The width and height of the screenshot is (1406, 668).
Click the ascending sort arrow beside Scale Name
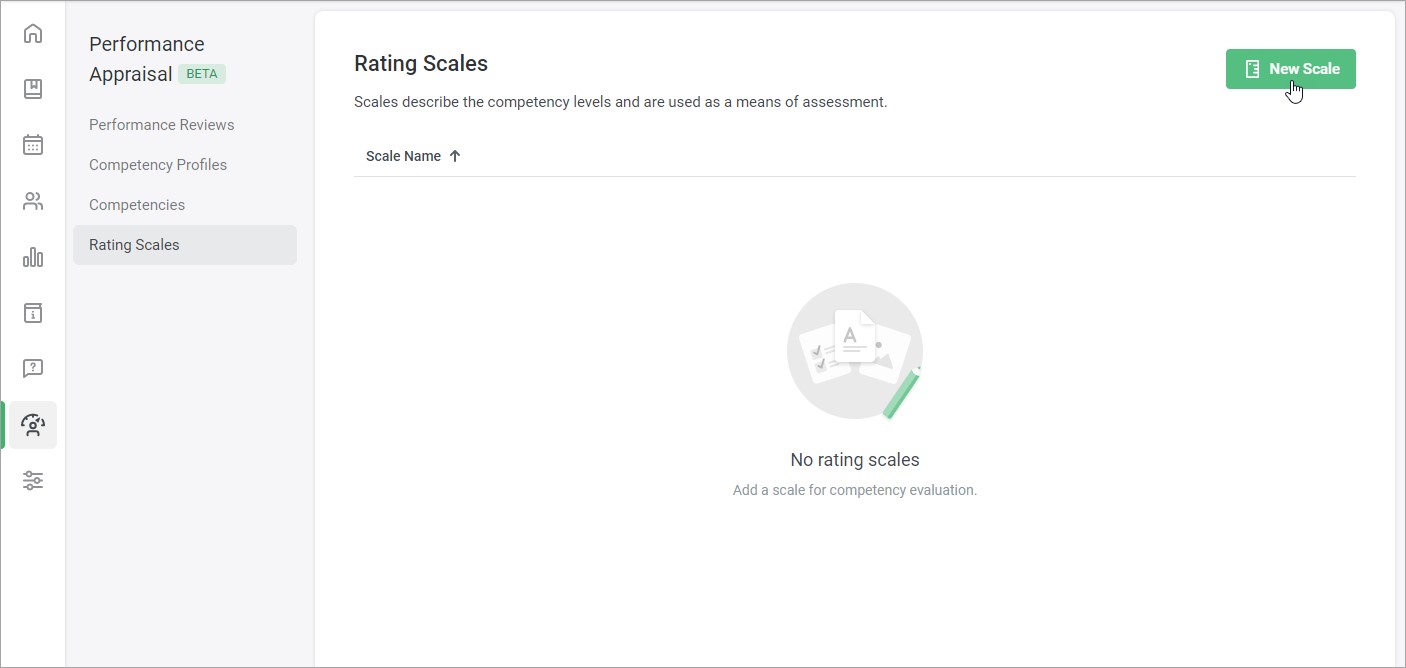click(455, 156)
